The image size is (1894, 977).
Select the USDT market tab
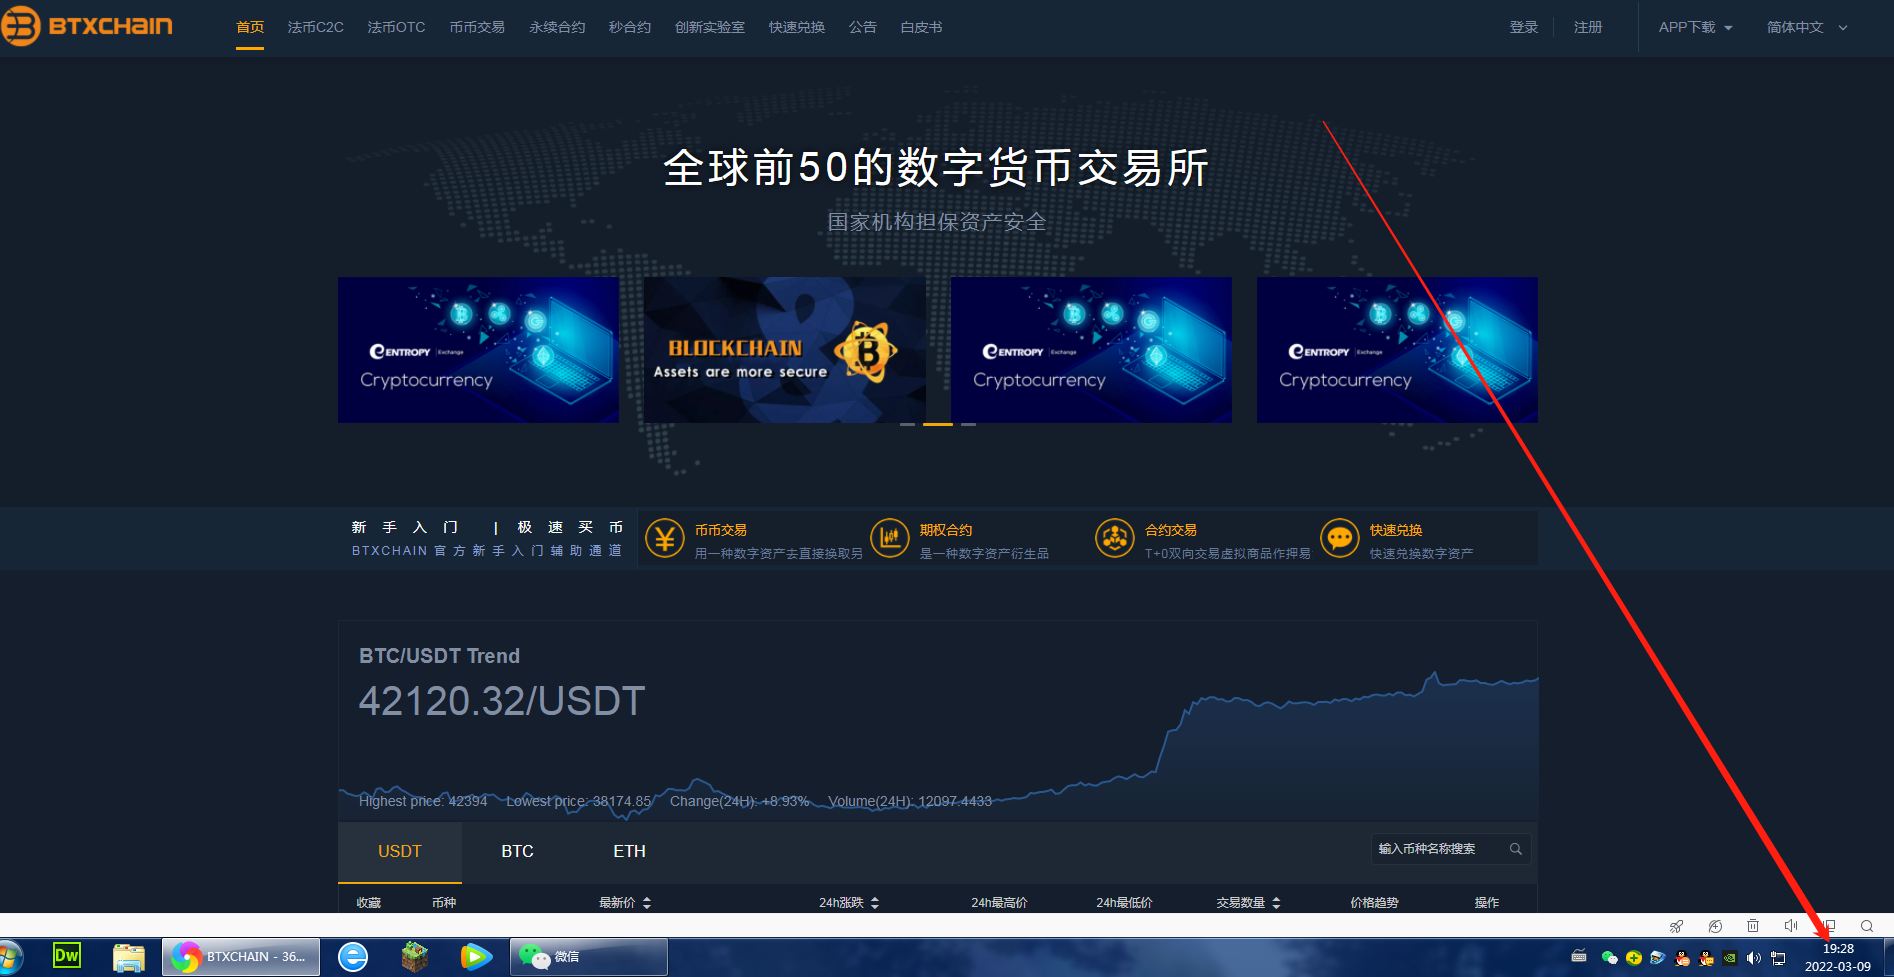[400, 851]
